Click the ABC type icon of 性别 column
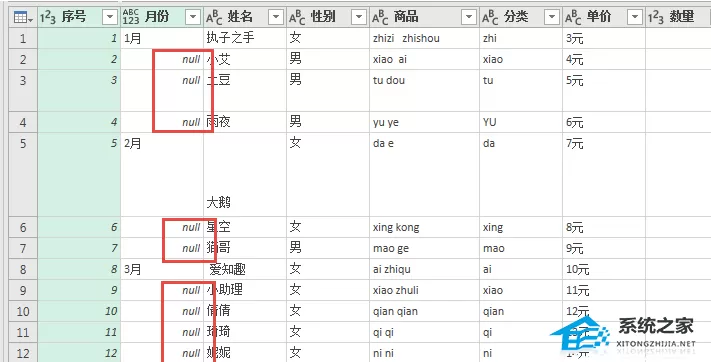 (x=297, y=17)
